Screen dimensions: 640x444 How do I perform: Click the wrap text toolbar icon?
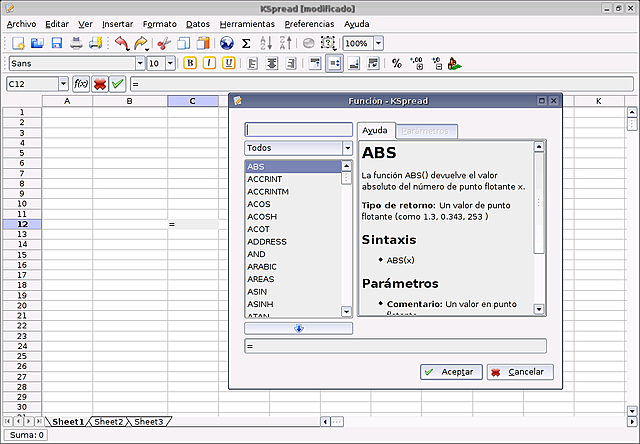(373, 63)
